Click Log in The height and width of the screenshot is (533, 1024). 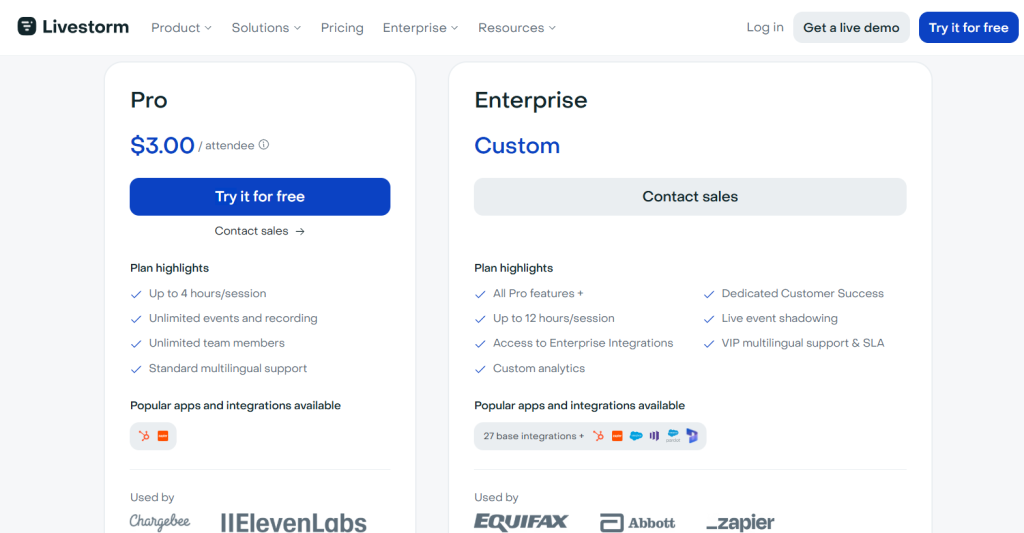click(x=765, y=27)
